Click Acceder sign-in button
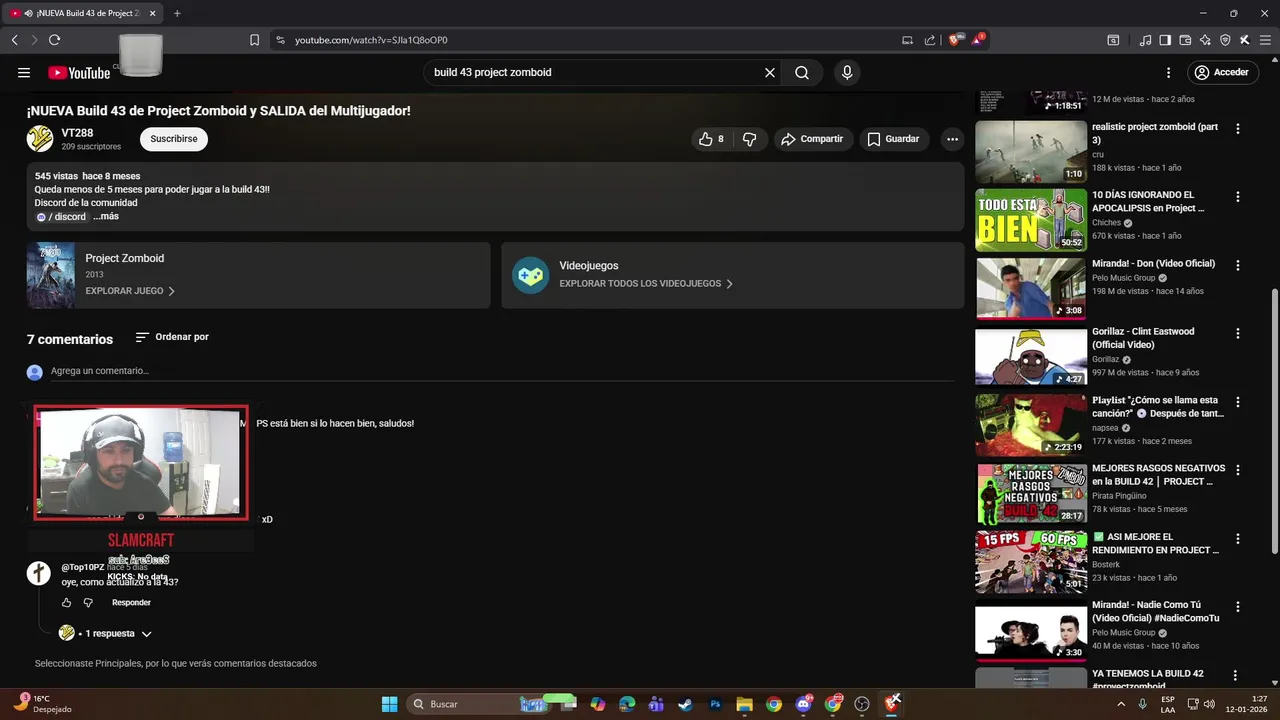 click(x=1222, y=72)
